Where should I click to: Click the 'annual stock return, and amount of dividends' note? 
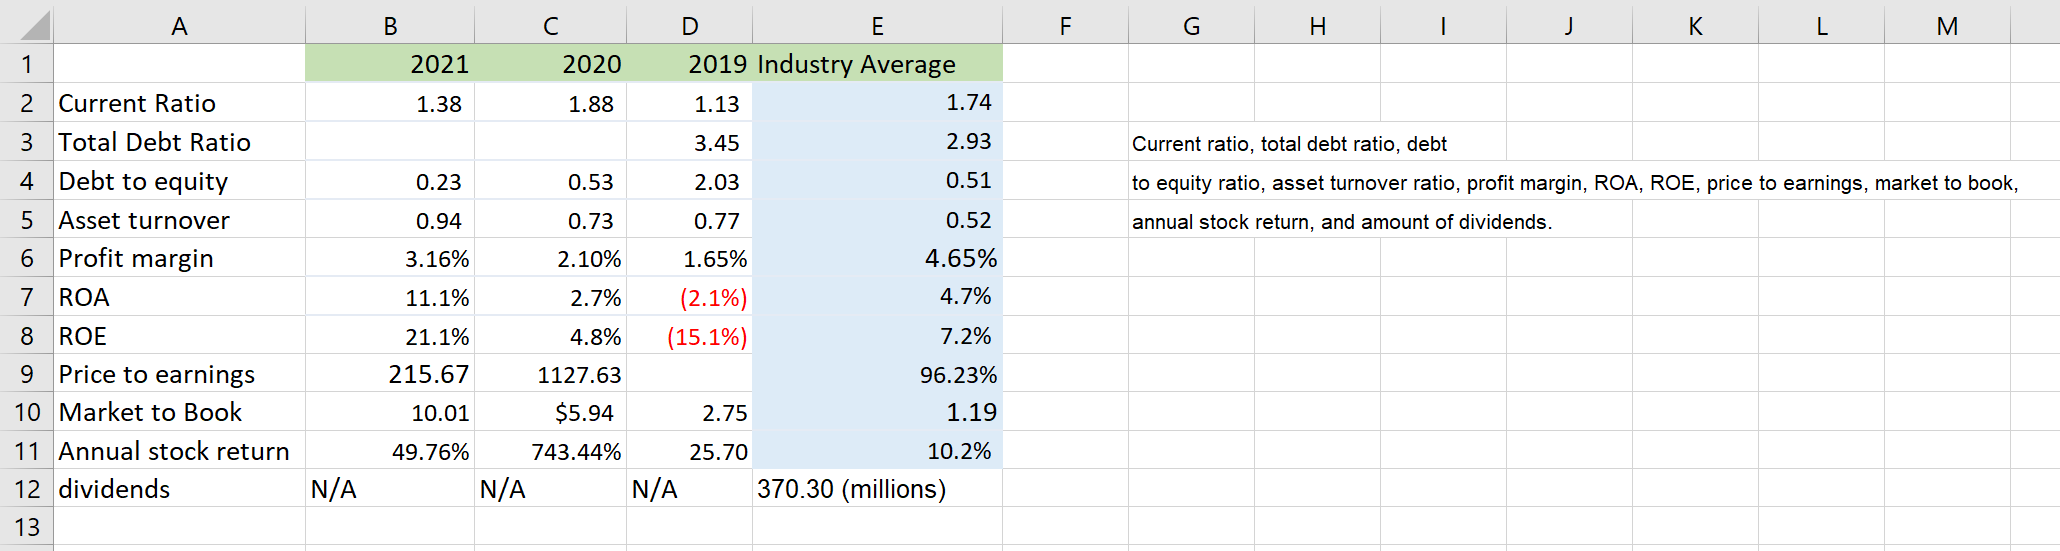pos(1342,222)
